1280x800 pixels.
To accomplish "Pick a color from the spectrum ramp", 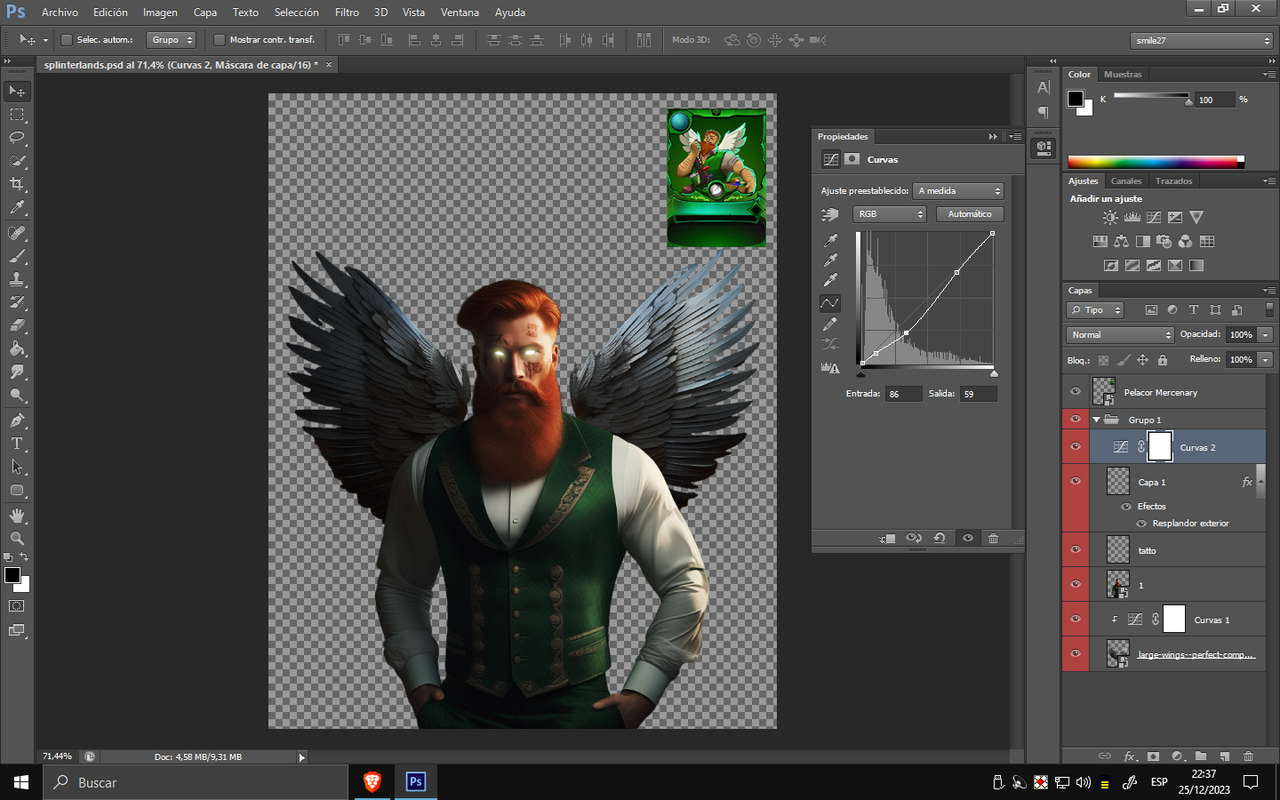I will pyautogui.click(x=1155, y=162).
